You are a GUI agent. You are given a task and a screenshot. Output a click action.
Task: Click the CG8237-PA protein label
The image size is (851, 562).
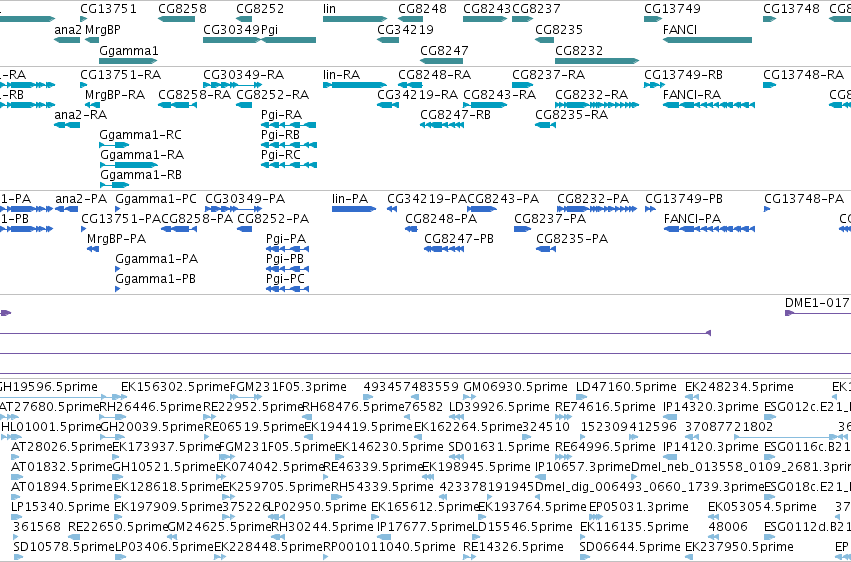click(550, 219)
